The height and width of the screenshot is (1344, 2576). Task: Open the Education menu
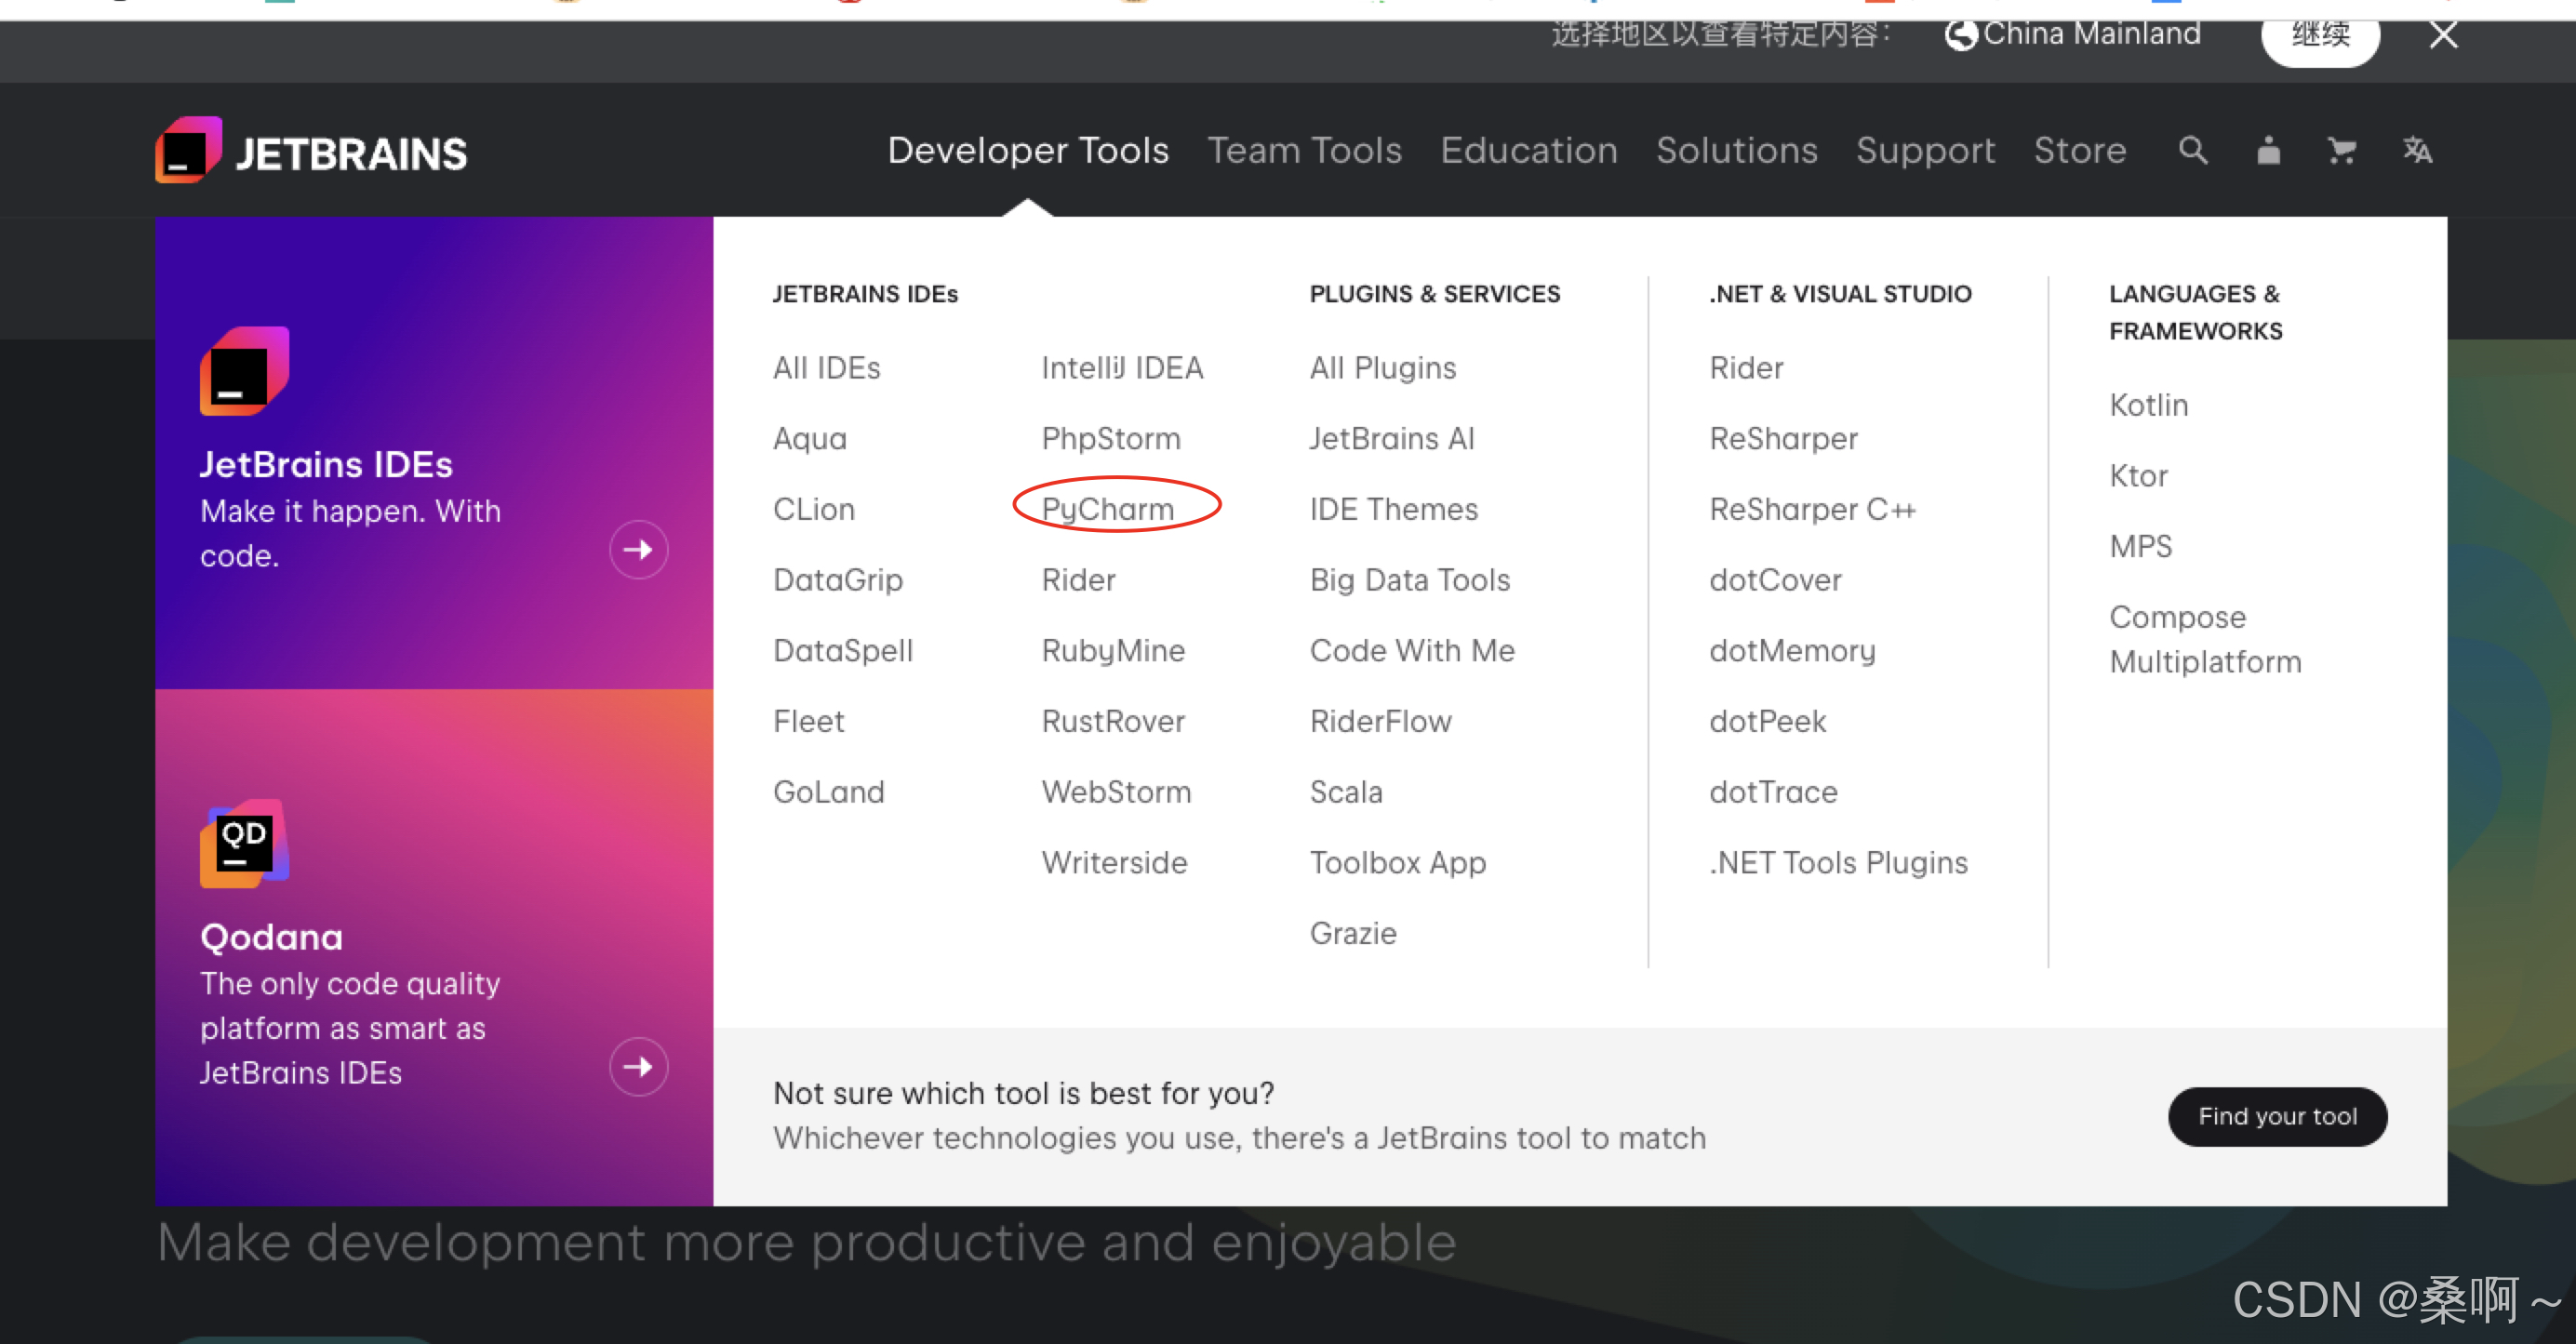(x=1528, y=150)
